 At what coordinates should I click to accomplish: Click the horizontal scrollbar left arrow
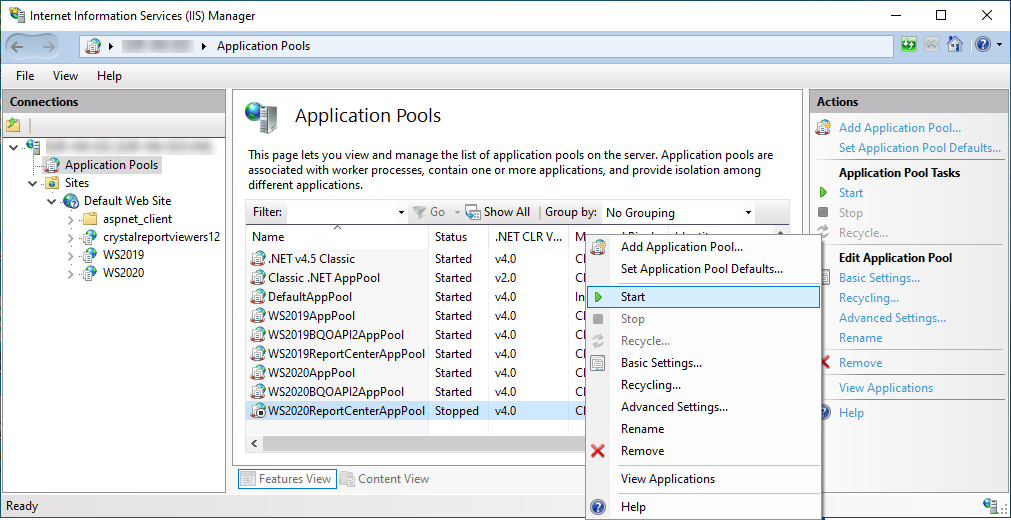coord(254,444)
